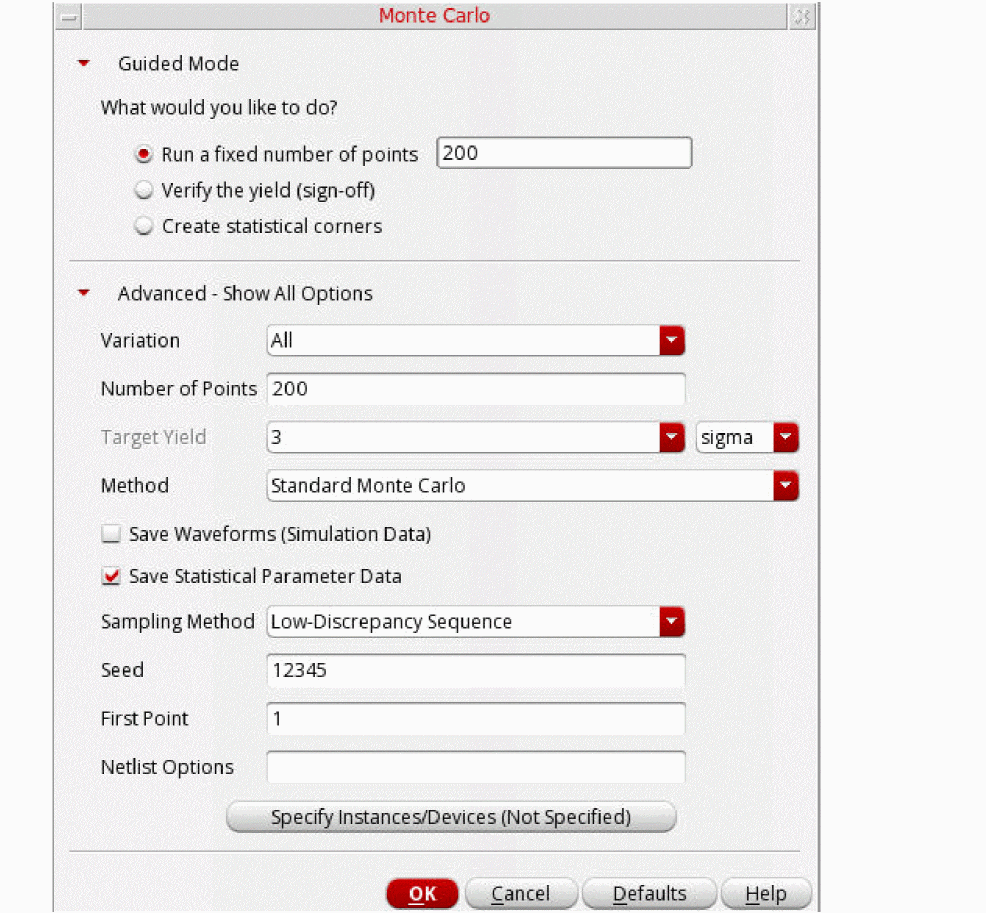Viewport: 986px width, 913px height.
Task: Open the Sampling Method dropdown arrow
Action: (672, 622)
